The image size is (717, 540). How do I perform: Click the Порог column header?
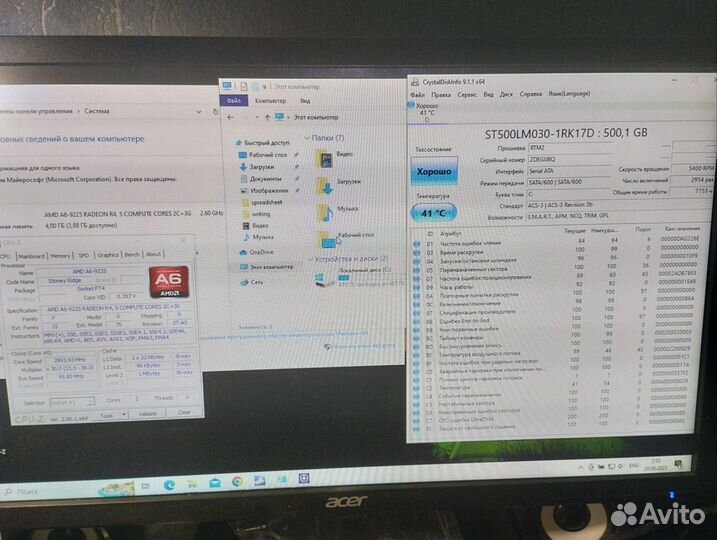[x=643, y=229]
